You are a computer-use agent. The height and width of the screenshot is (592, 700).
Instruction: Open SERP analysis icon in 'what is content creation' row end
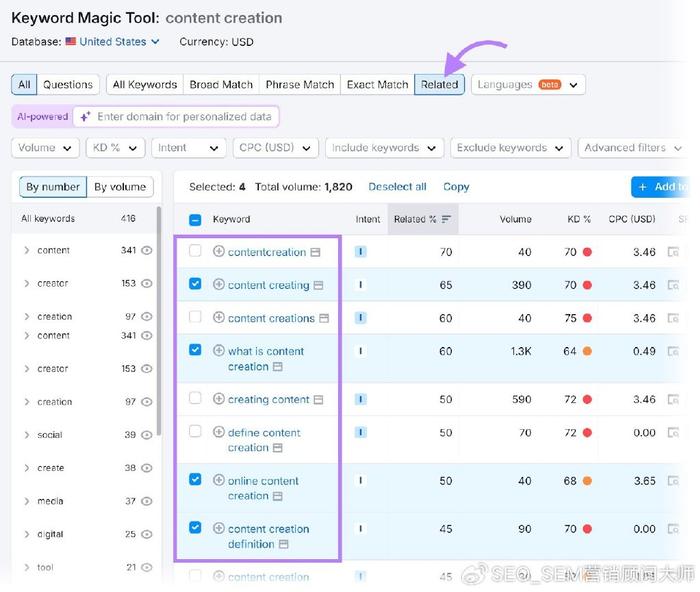click(x=673, y=351)
